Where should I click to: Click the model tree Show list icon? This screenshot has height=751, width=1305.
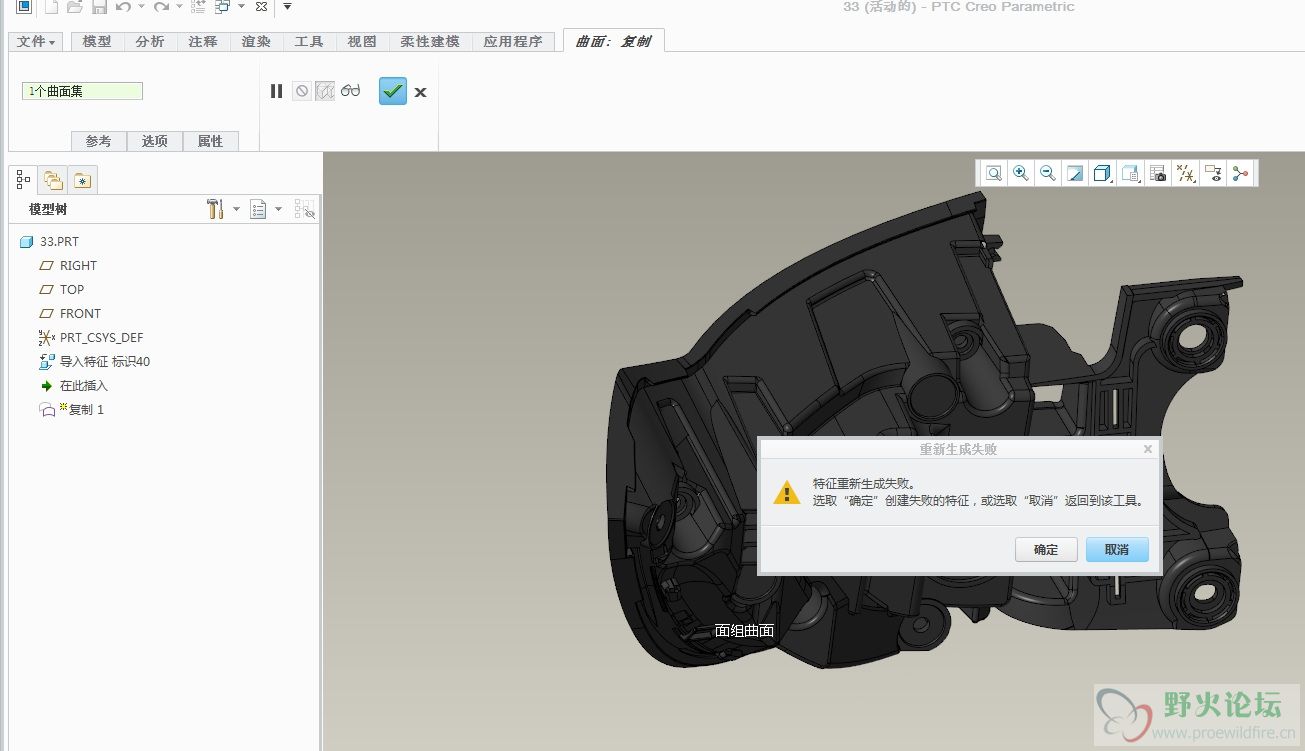(x=258, y=209)
